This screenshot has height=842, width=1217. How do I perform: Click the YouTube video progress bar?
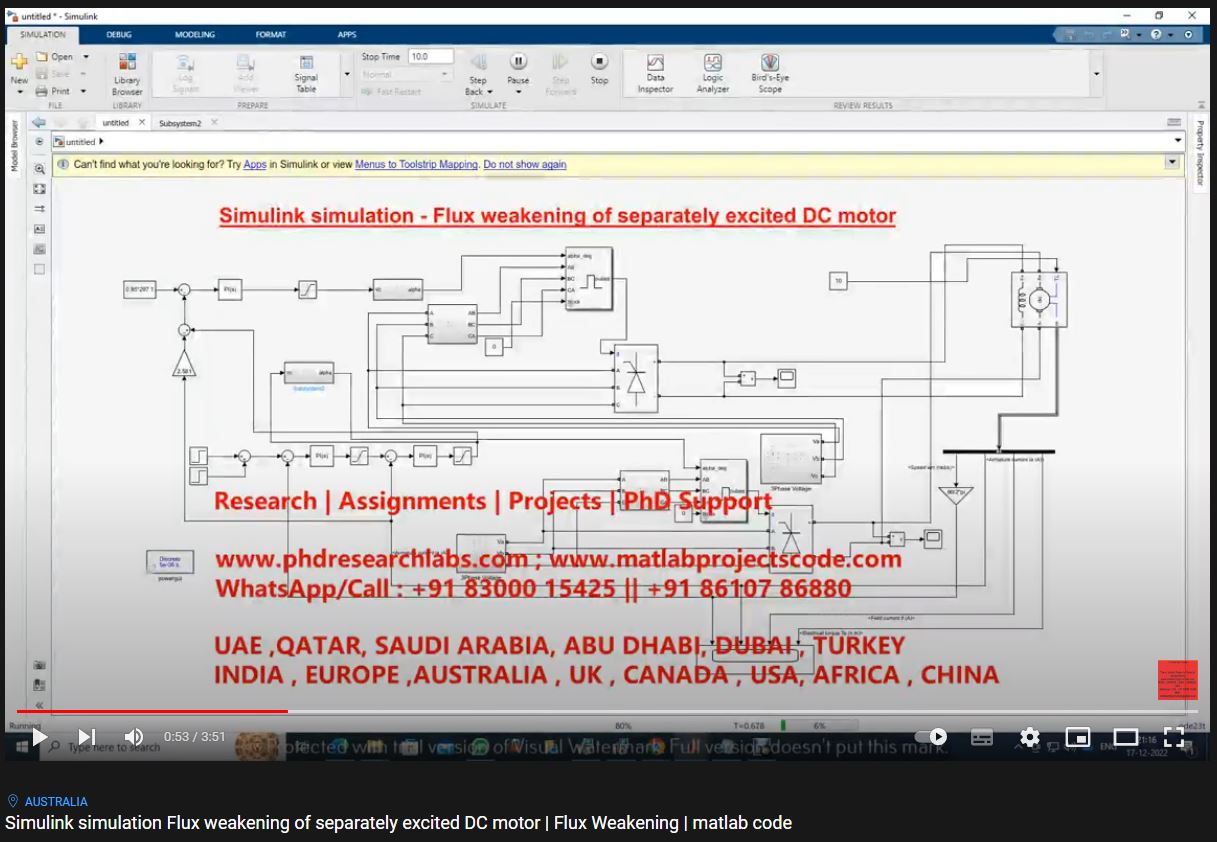pos(608,711)
